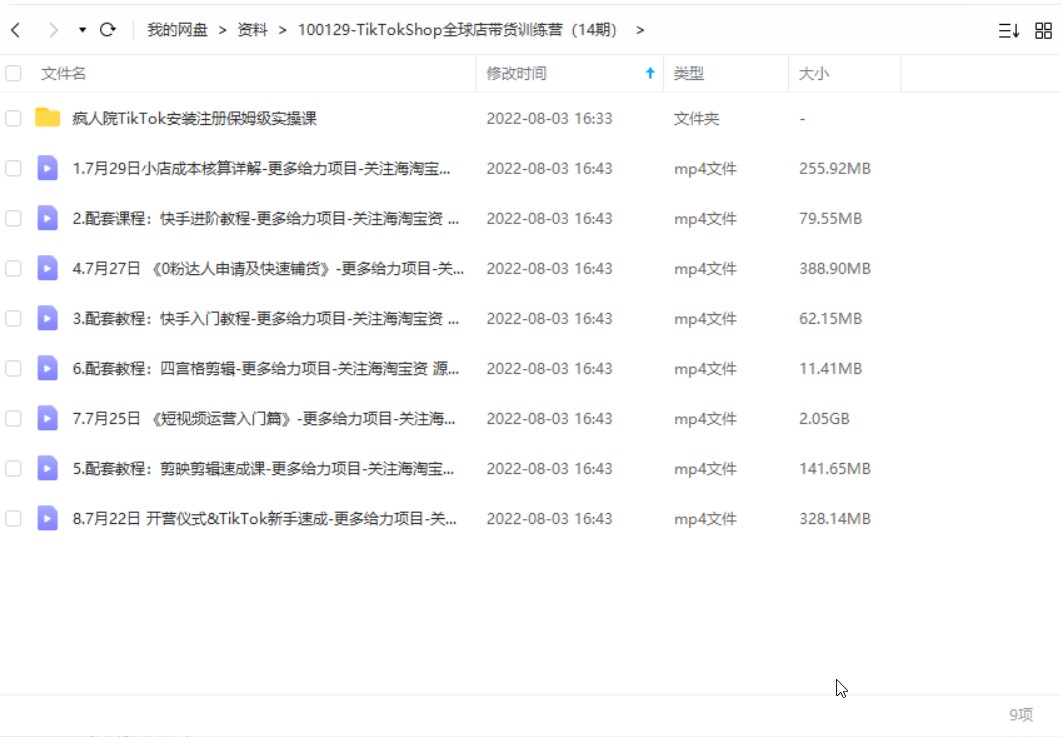
Task: Click video icon of 1.7月29日小店成本核算详解
Action: [47, 168]
